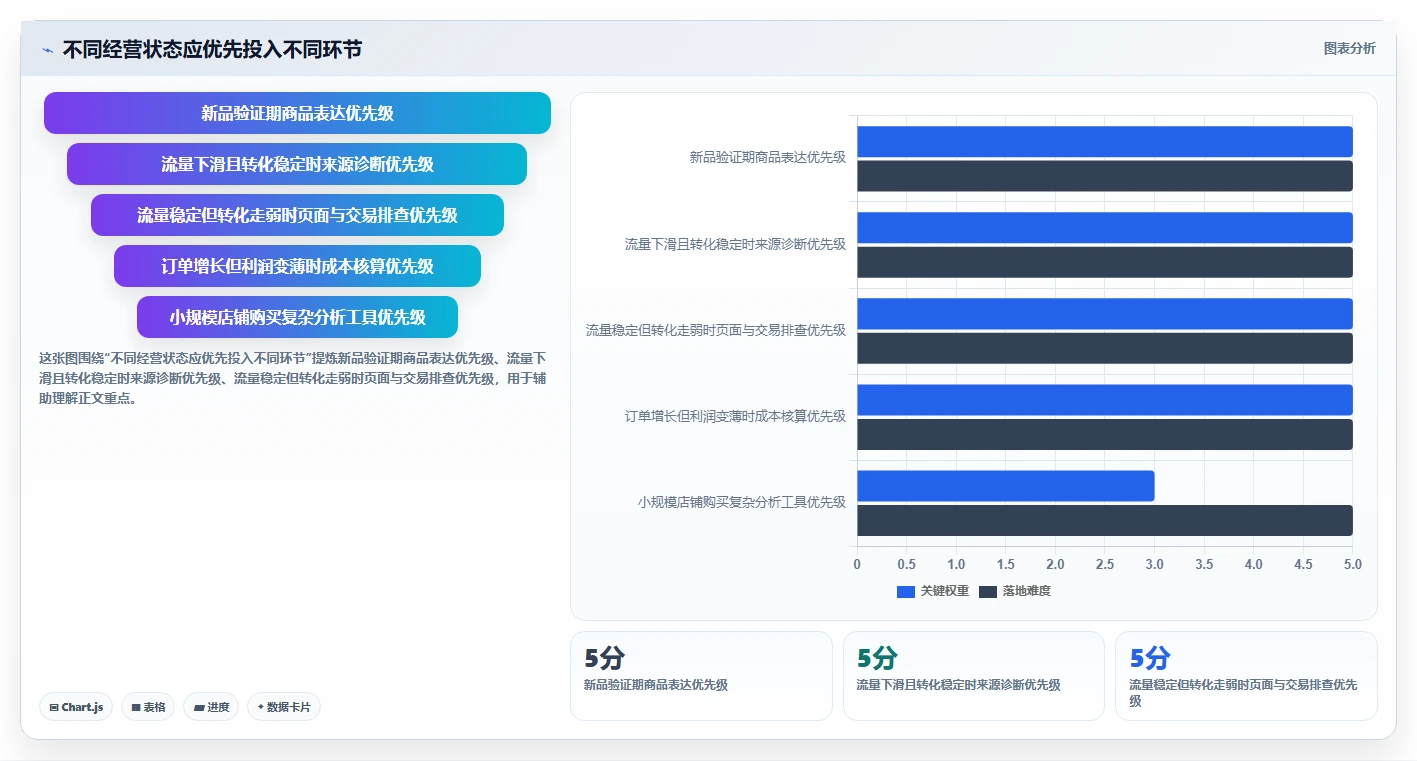
Task: Click the x-axis tick value 0.5
Action: point(907,565)
